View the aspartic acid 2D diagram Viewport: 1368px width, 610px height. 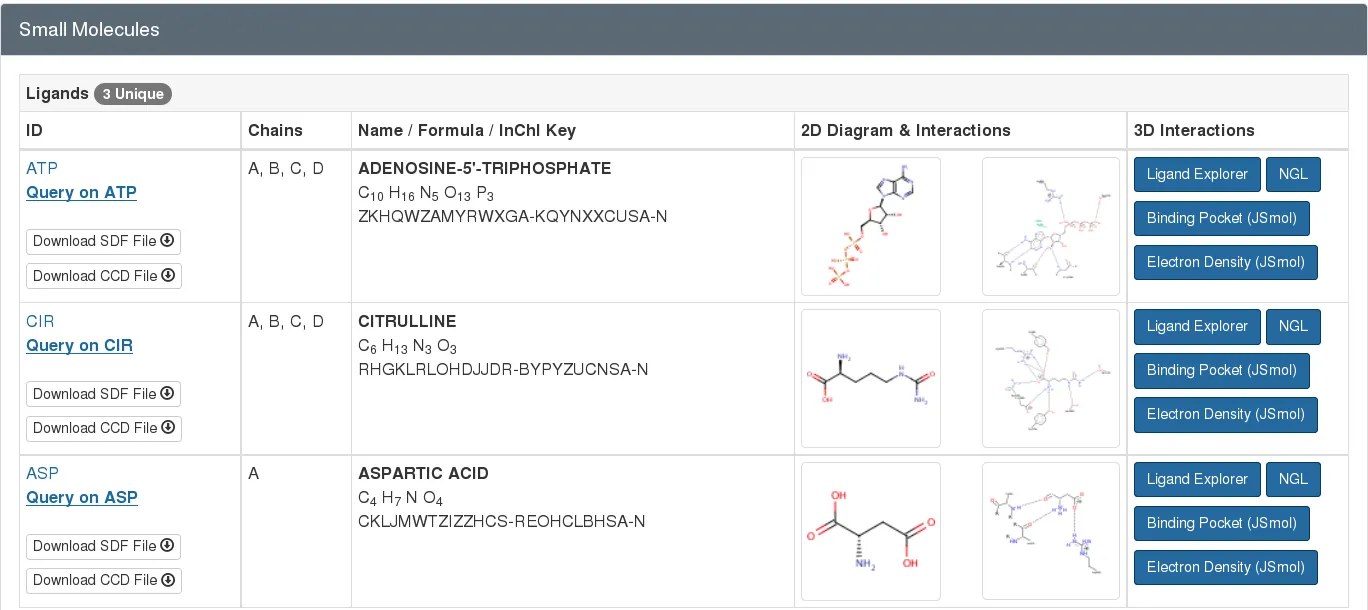point(870,530)
